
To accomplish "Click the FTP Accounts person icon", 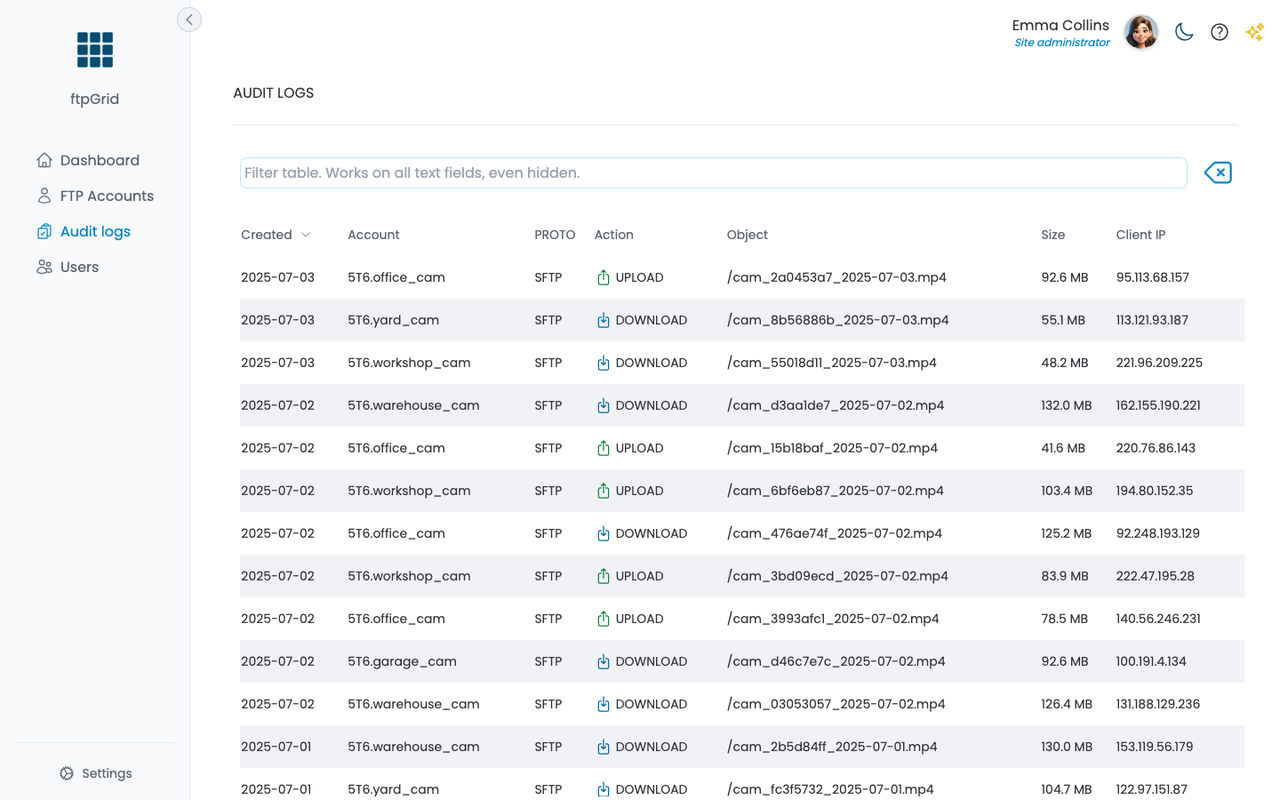I will coord(44,196).
